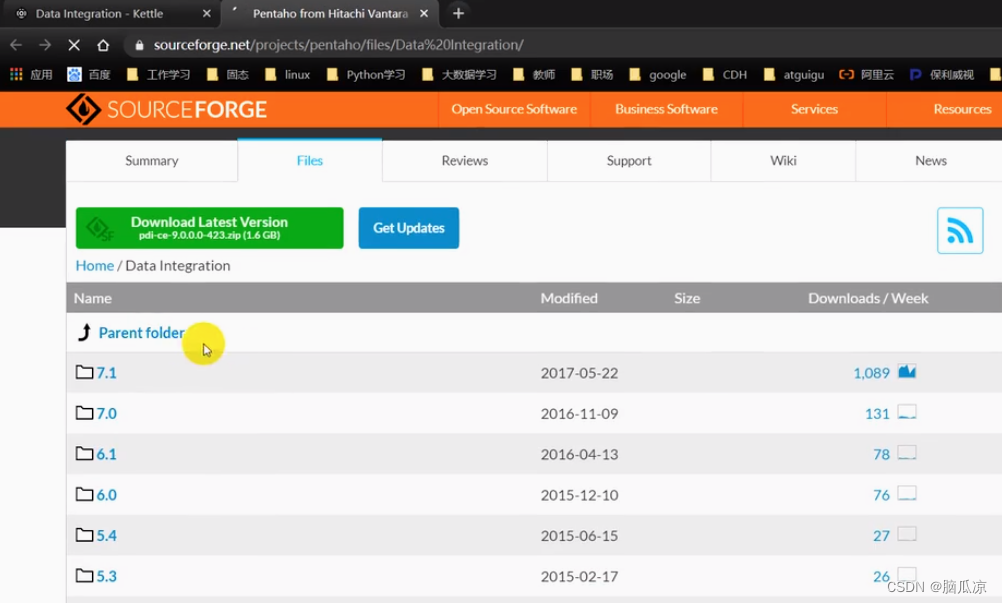Click the 27 downloads count
This screenshot has width=1002, height=603.
(x=882, y=536)
